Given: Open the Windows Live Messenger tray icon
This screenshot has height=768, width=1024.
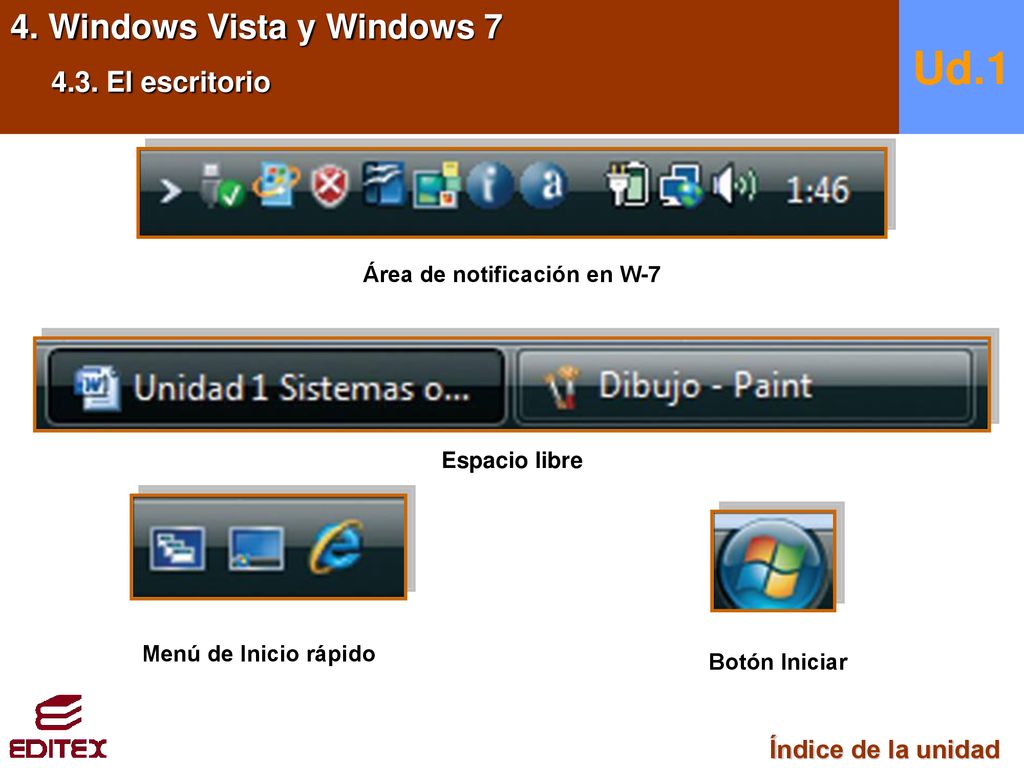Looking at the screenshot, I should click(276, 185).
